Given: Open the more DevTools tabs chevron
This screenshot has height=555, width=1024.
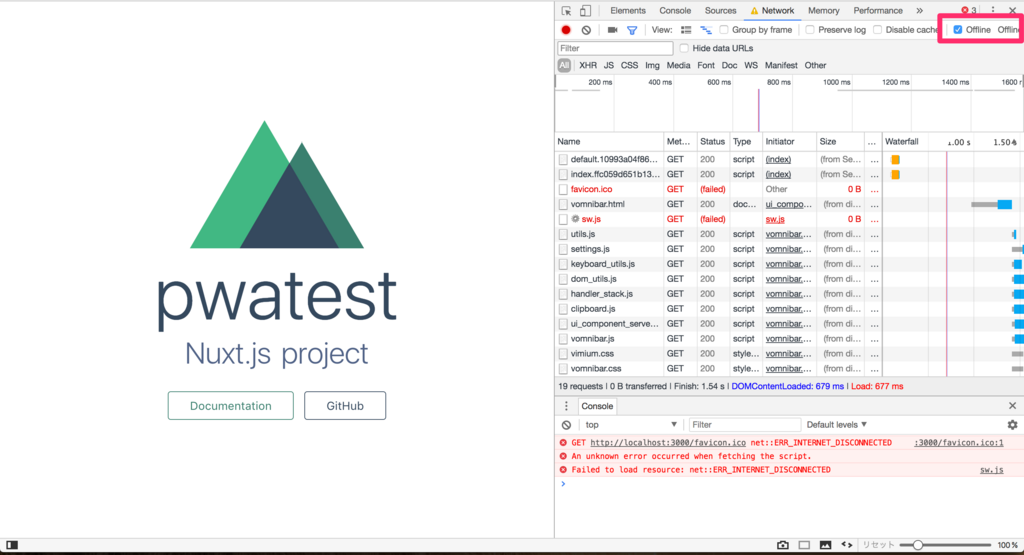Looking at the screenshot, I should [920, 10].
